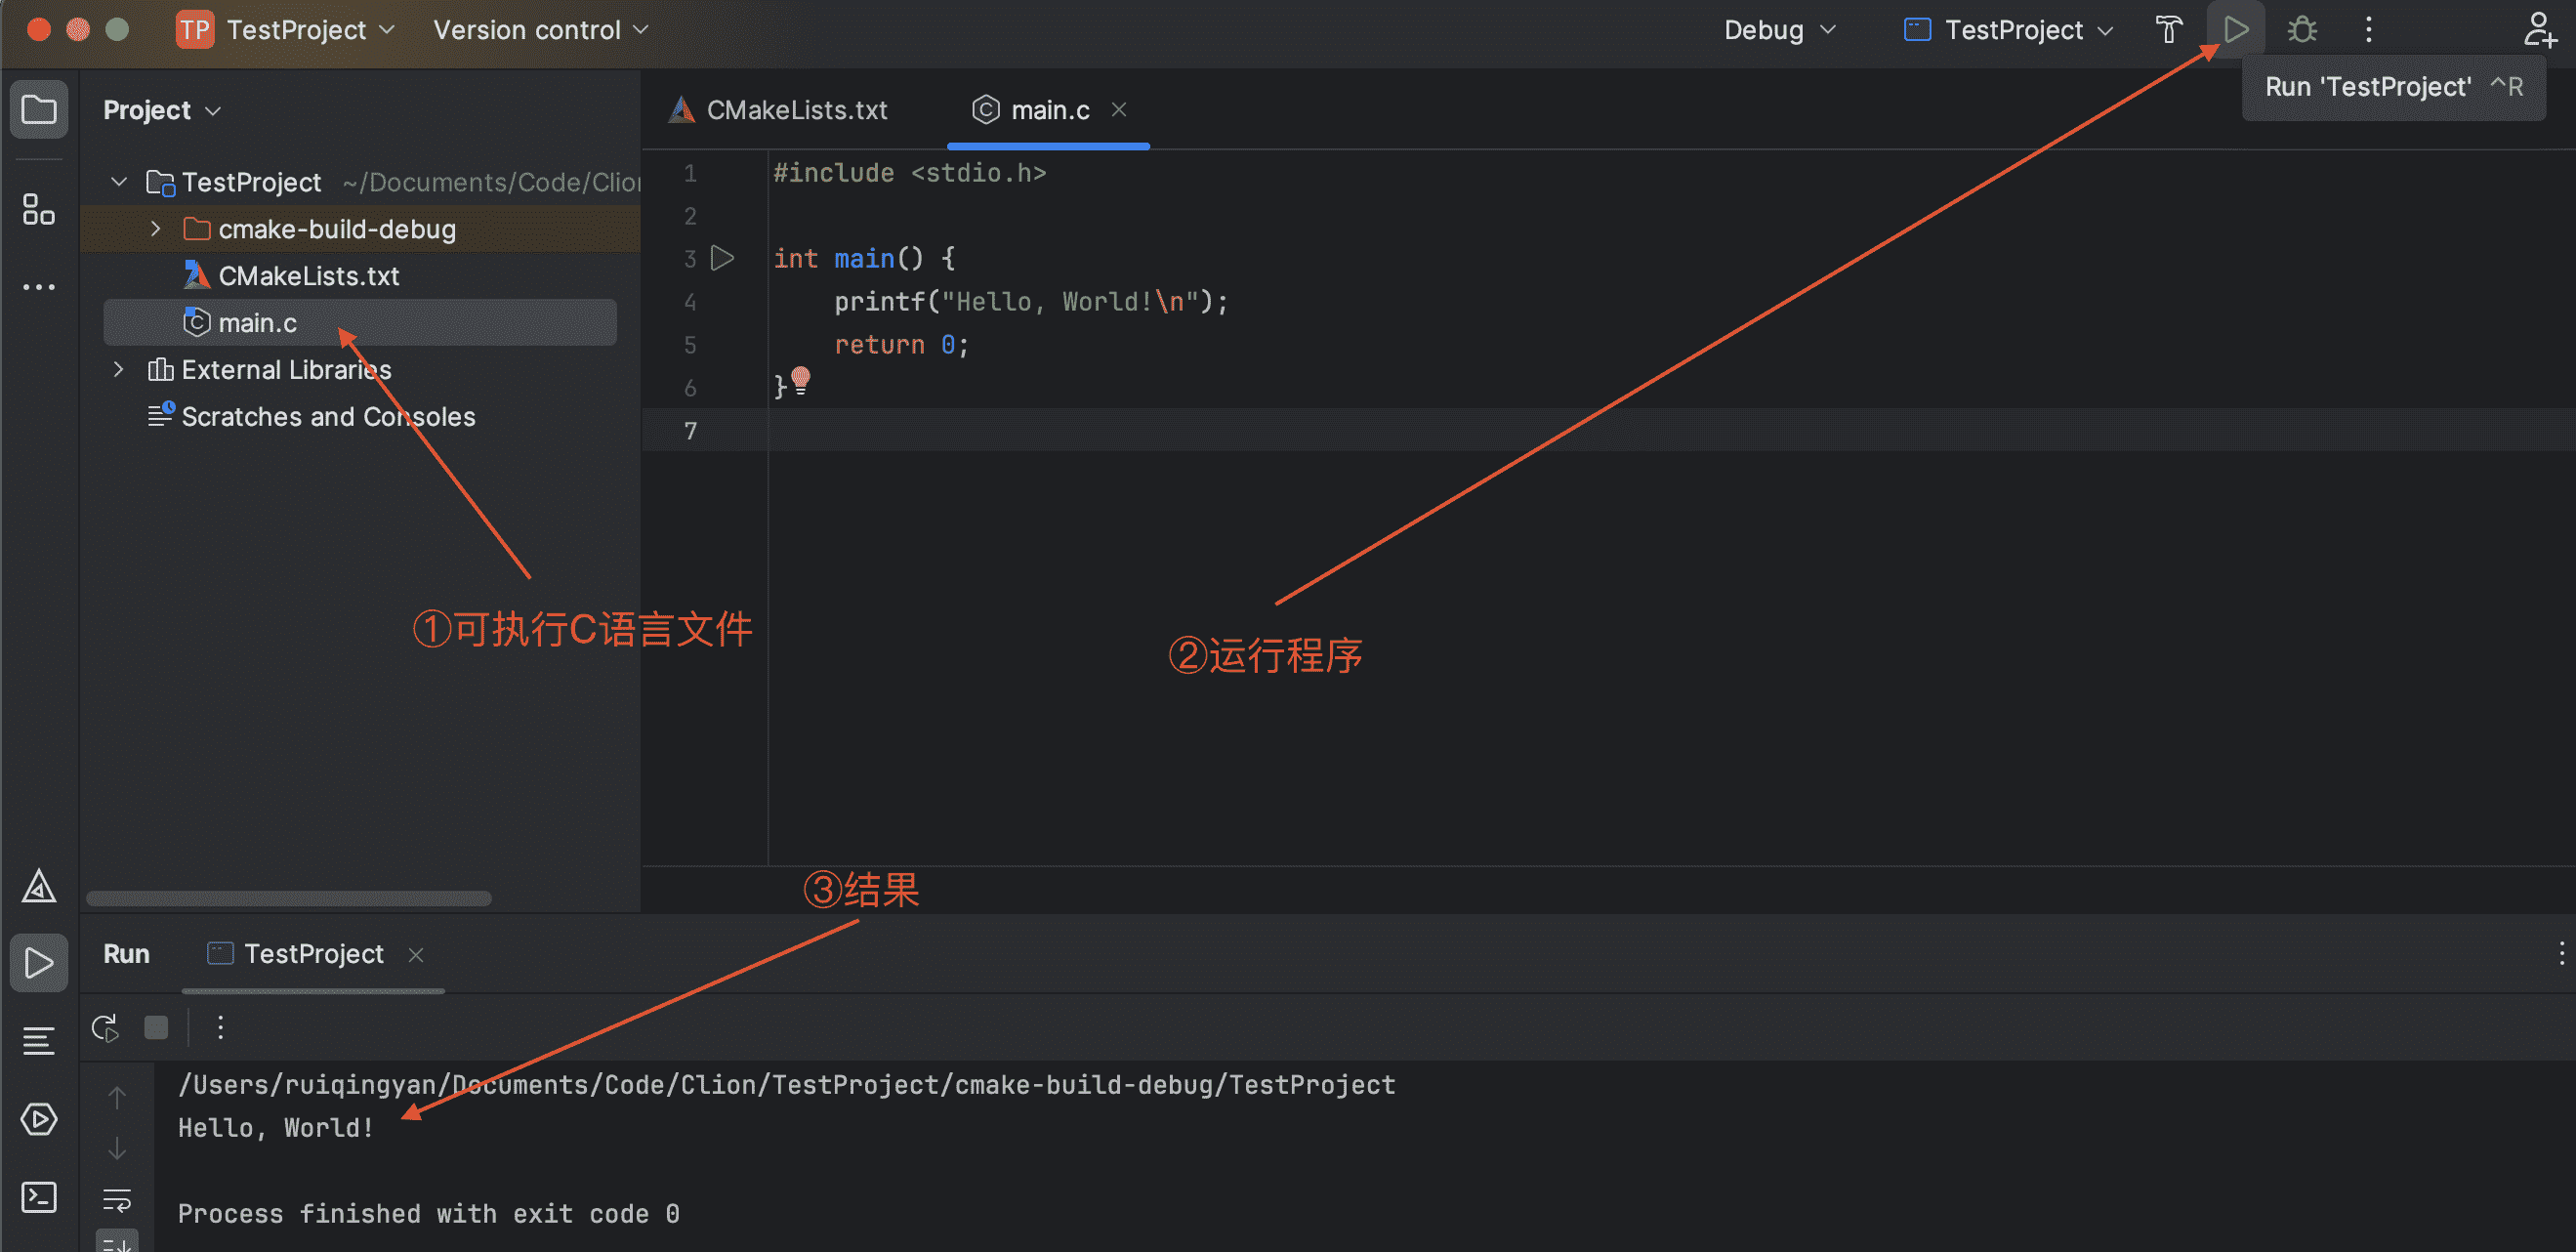Stop the process with the stop square

[x=156, y=1027]
